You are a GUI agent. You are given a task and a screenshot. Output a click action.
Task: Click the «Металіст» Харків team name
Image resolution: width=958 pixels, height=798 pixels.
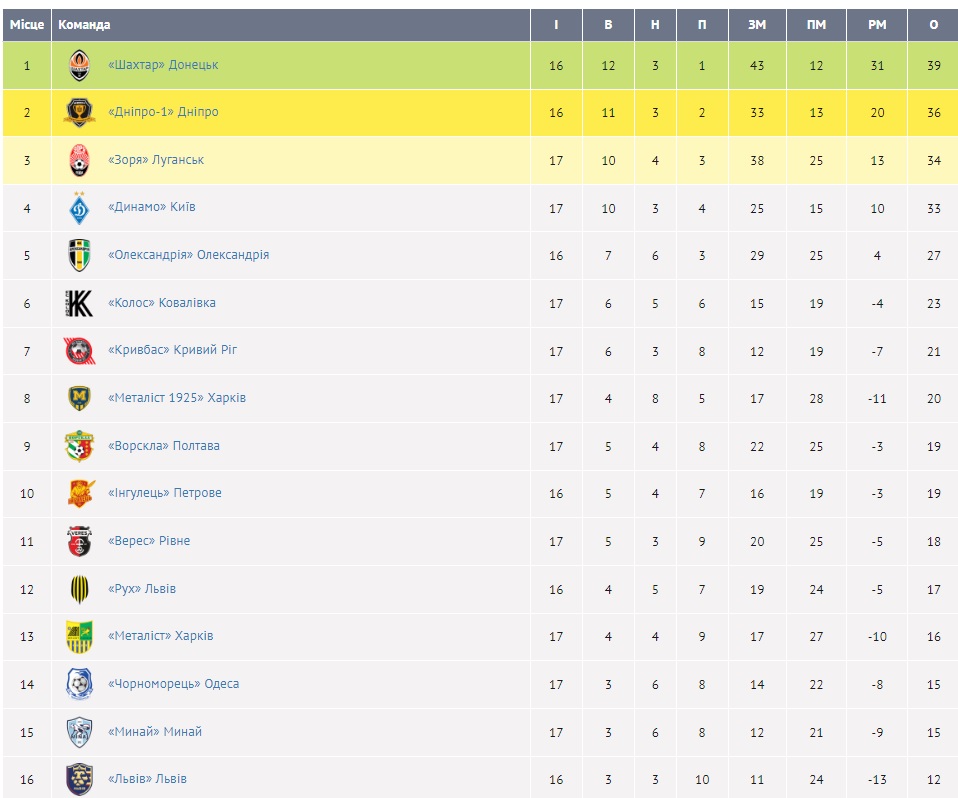(160, 636)
